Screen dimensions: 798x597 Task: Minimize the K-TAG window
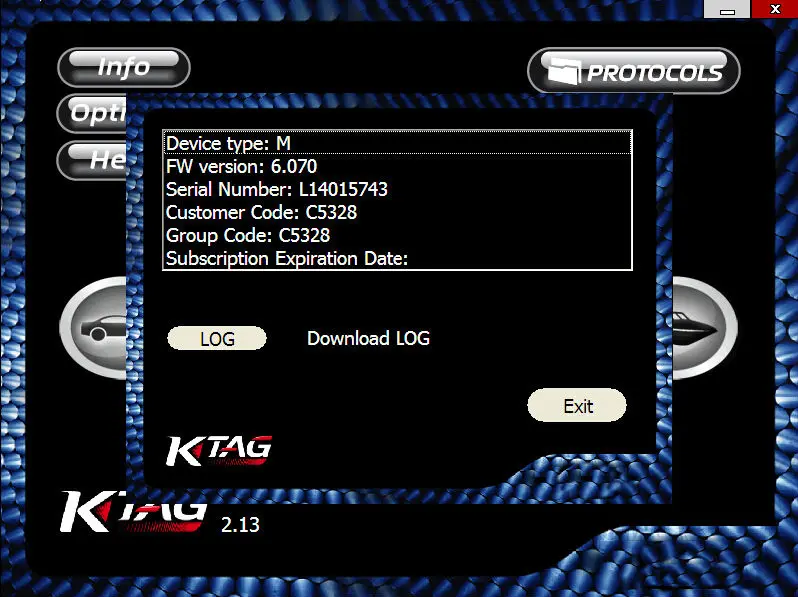pyautogui.click(x=727, y=9)
